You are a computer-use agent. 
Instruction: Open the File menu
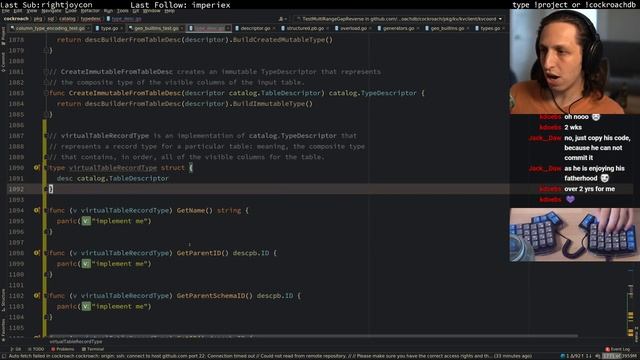coord(5,11)
